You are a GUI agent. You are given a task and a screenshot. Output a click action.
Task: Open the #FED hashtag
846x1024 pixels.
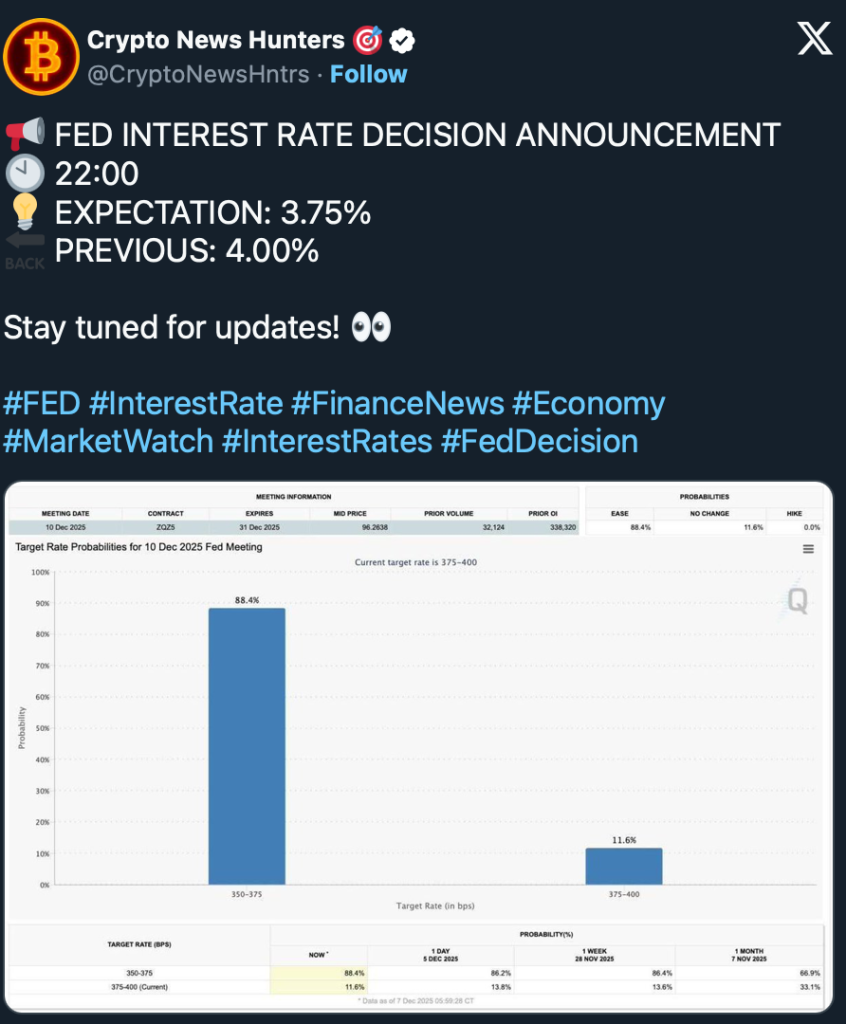(x=42, y=403)
